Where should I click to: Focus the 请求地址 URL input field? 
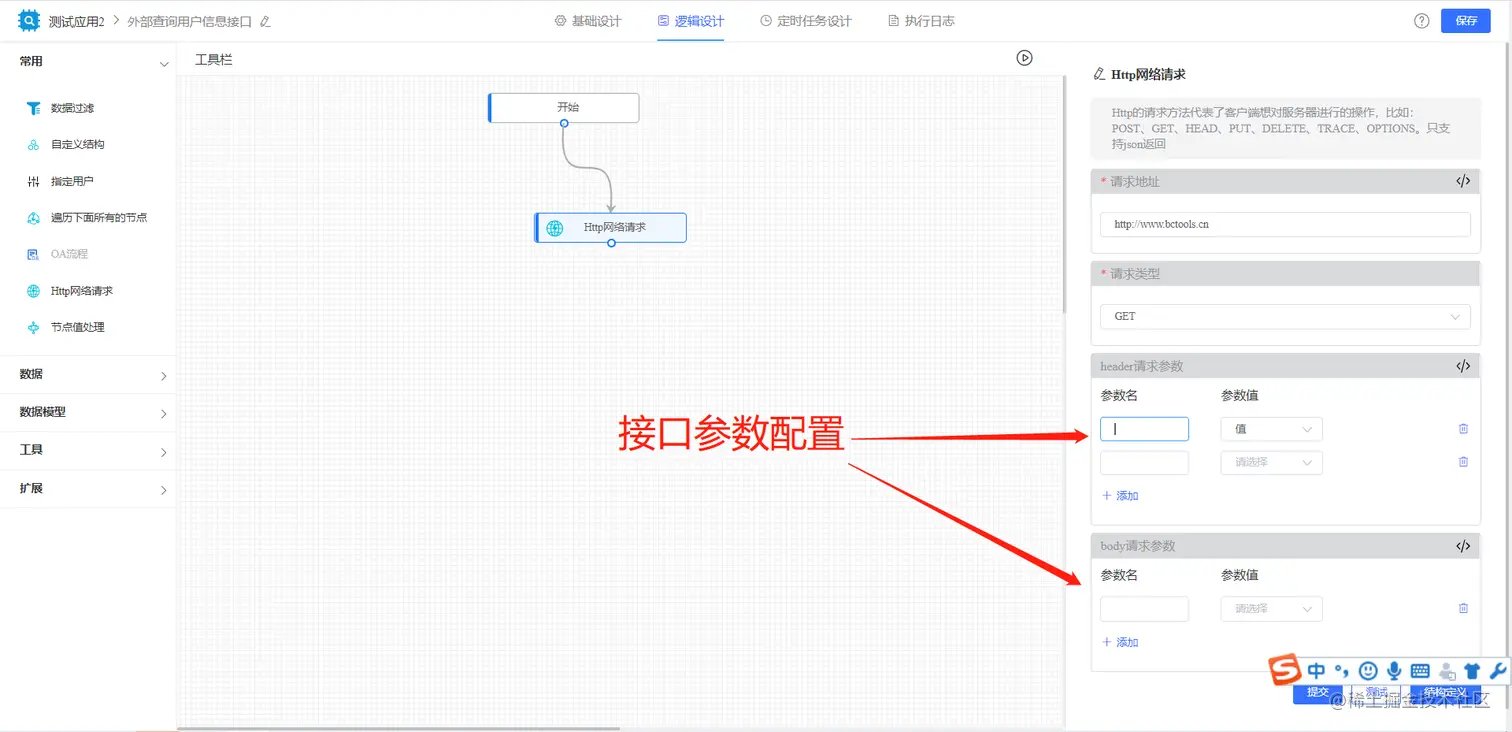[1285, 224]
